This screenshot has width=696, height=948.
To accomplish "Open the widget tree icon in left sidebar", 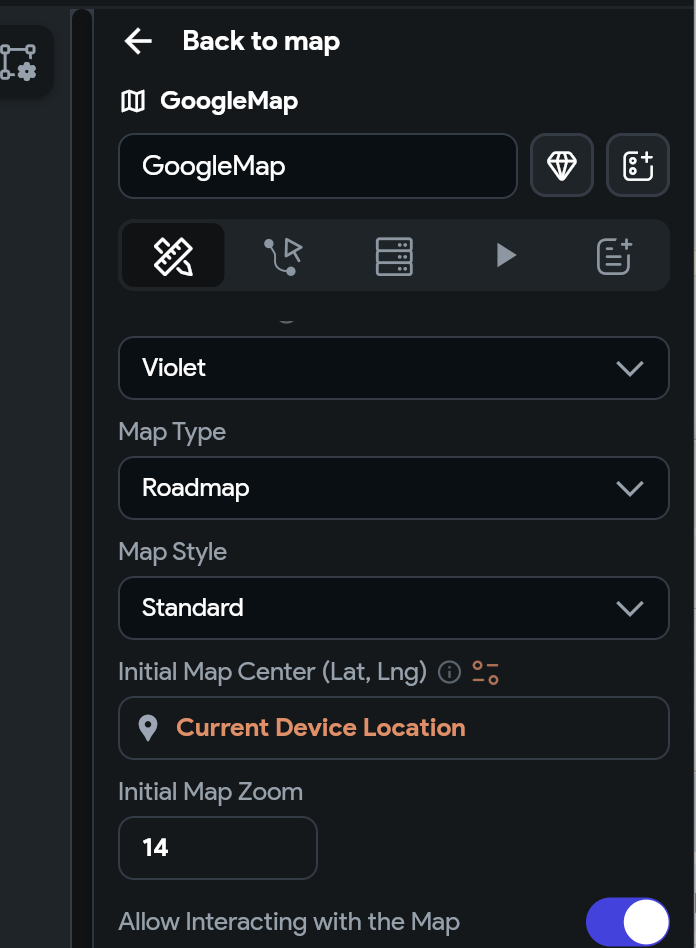I will pyautogui.click(x=19, y=62).
